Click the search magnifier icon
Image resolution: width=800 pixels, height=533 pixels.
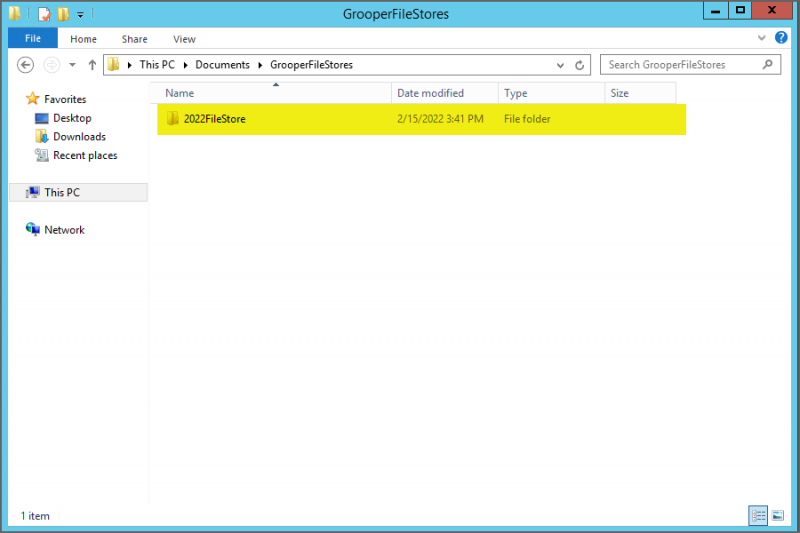click(768, 64)
